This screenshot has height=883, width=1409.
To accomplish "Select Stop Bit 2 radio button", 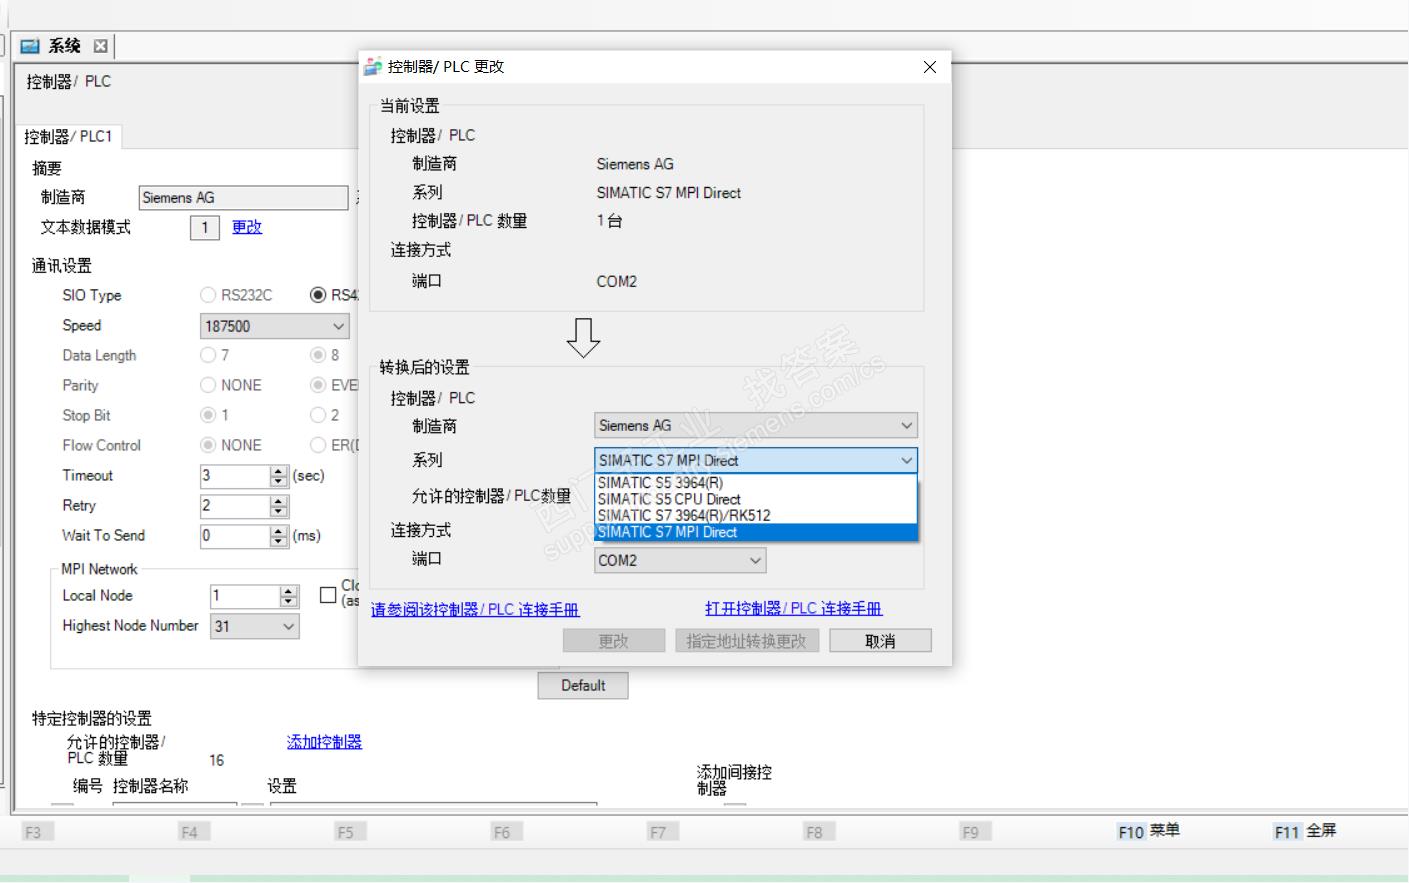I will click(318, 415).
